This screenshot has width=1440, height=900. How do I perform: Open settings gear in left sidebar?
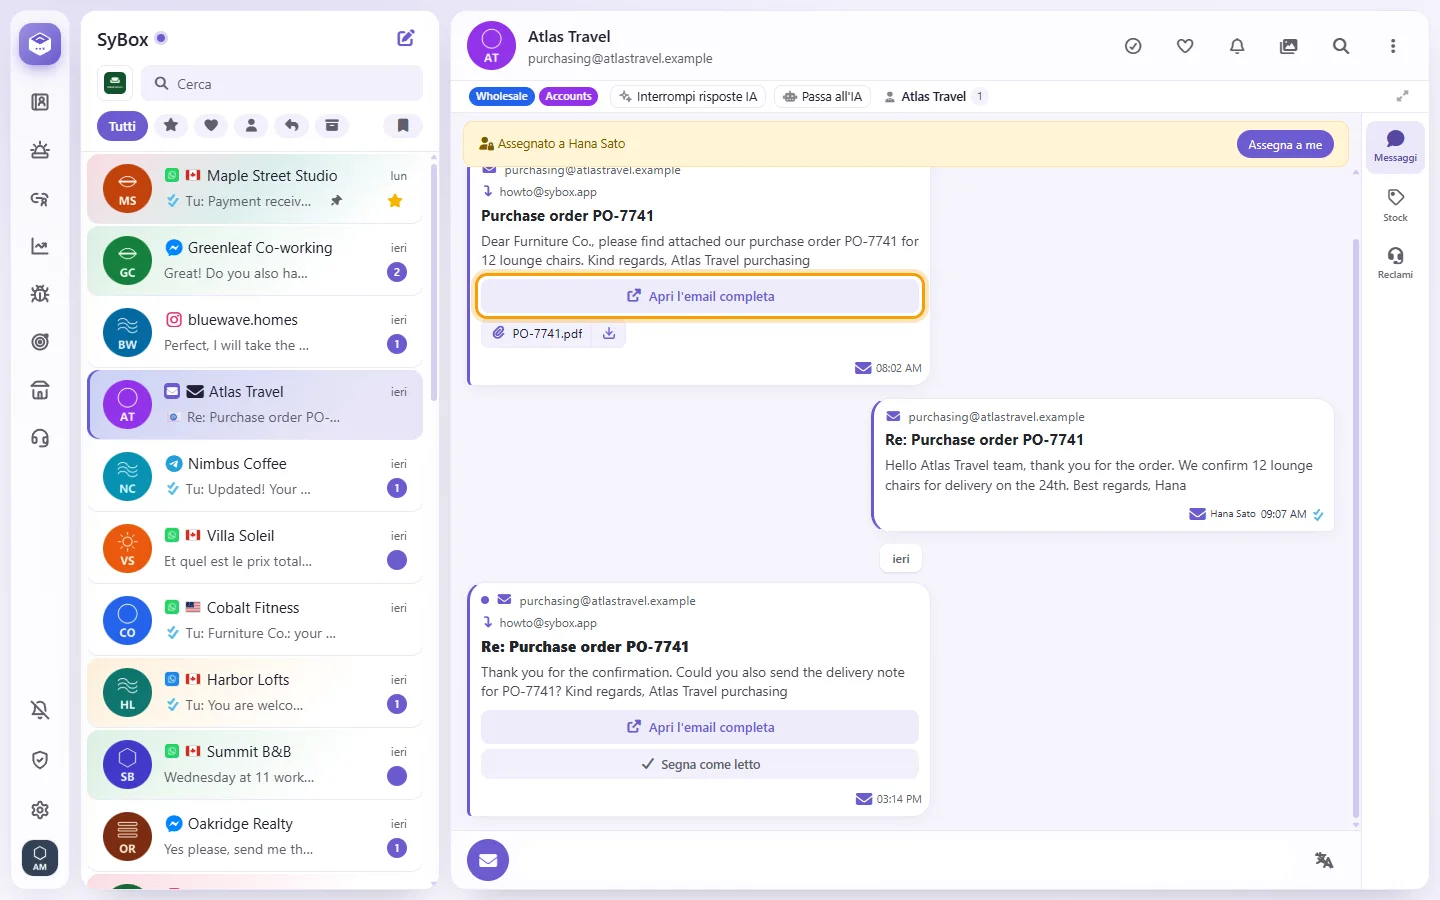[x=40, y=810]
